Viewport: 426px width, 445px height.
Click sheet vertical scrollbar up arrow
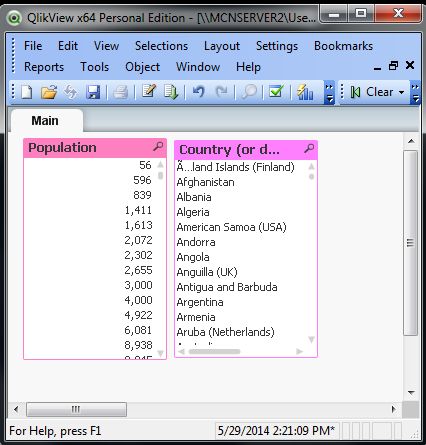point(411,141)
